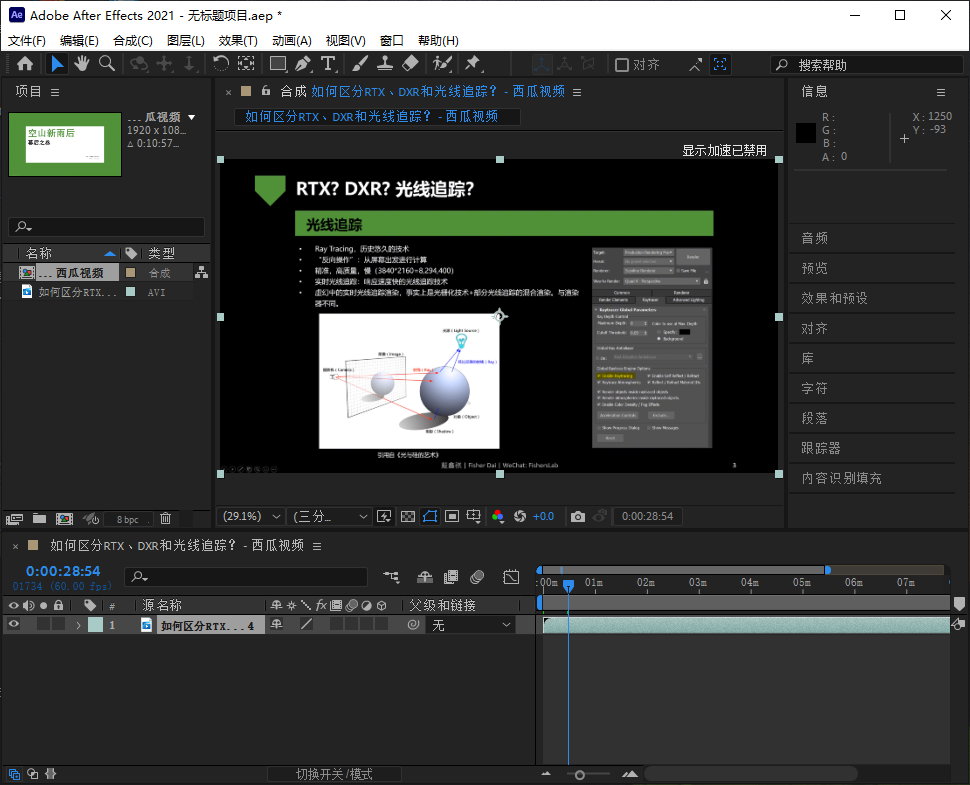Click the camera Take Snapshot icon
The image size is (970, 785).
tap(578, 517)
